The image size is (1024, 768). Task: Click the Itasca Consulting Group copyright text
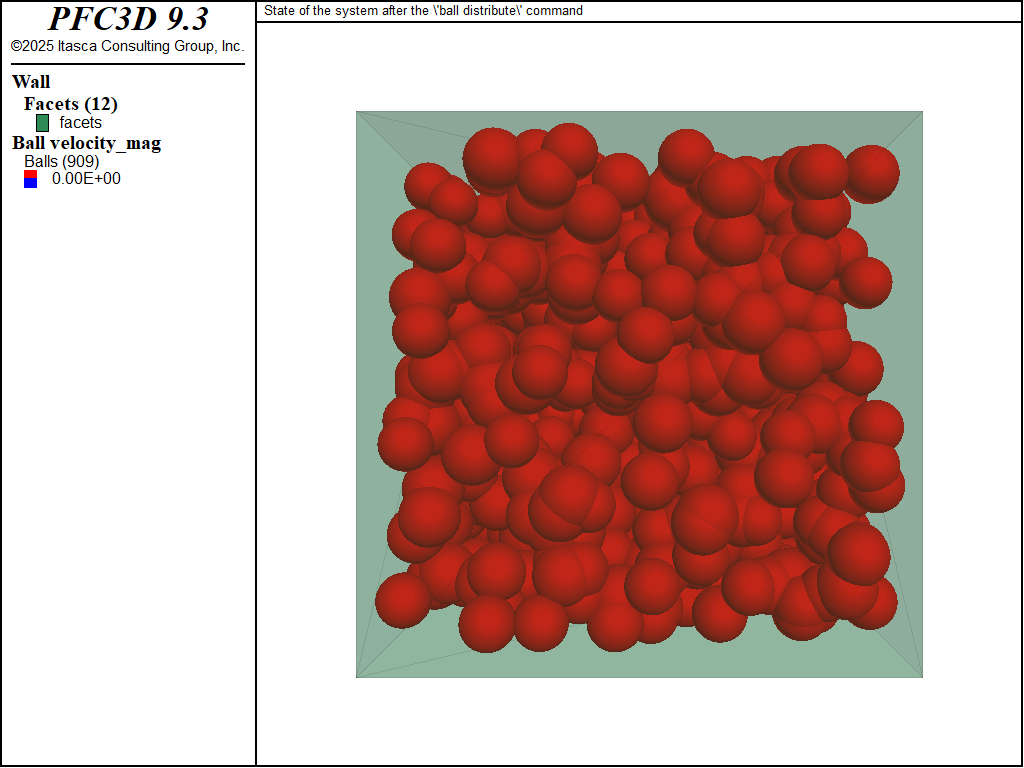coord(127,45)
